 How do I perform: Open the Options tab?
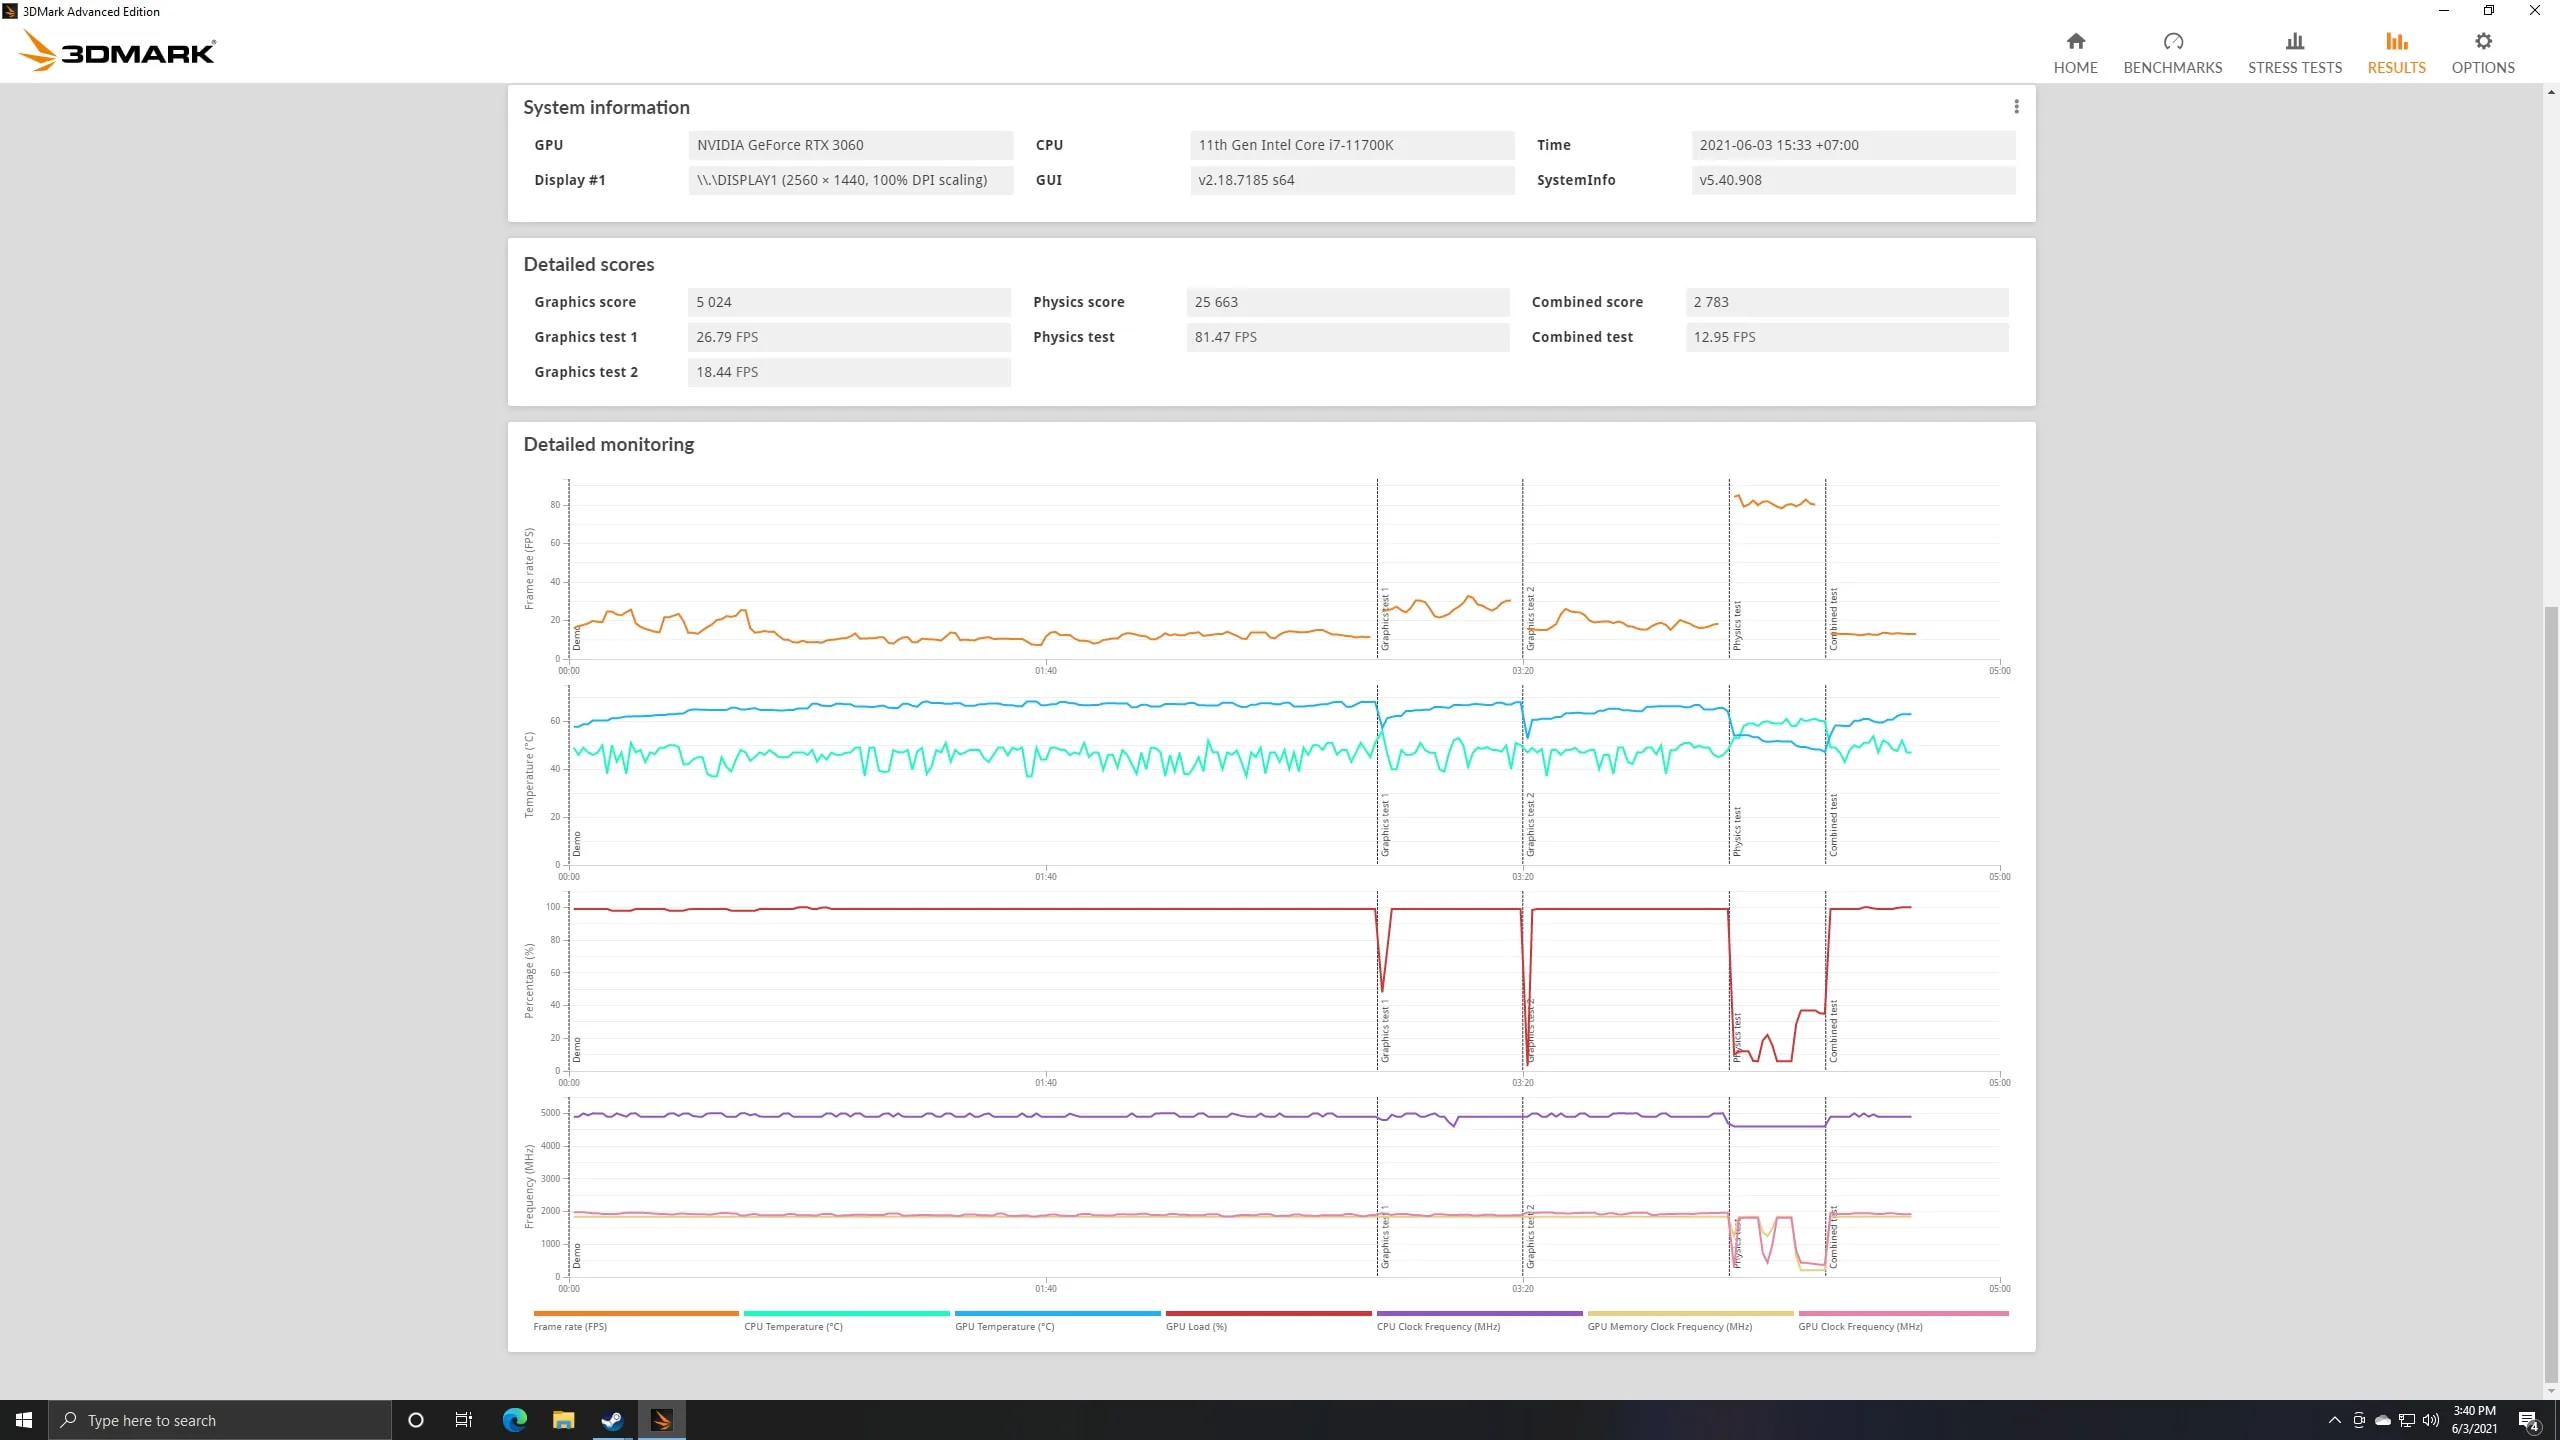[2482, 53]
